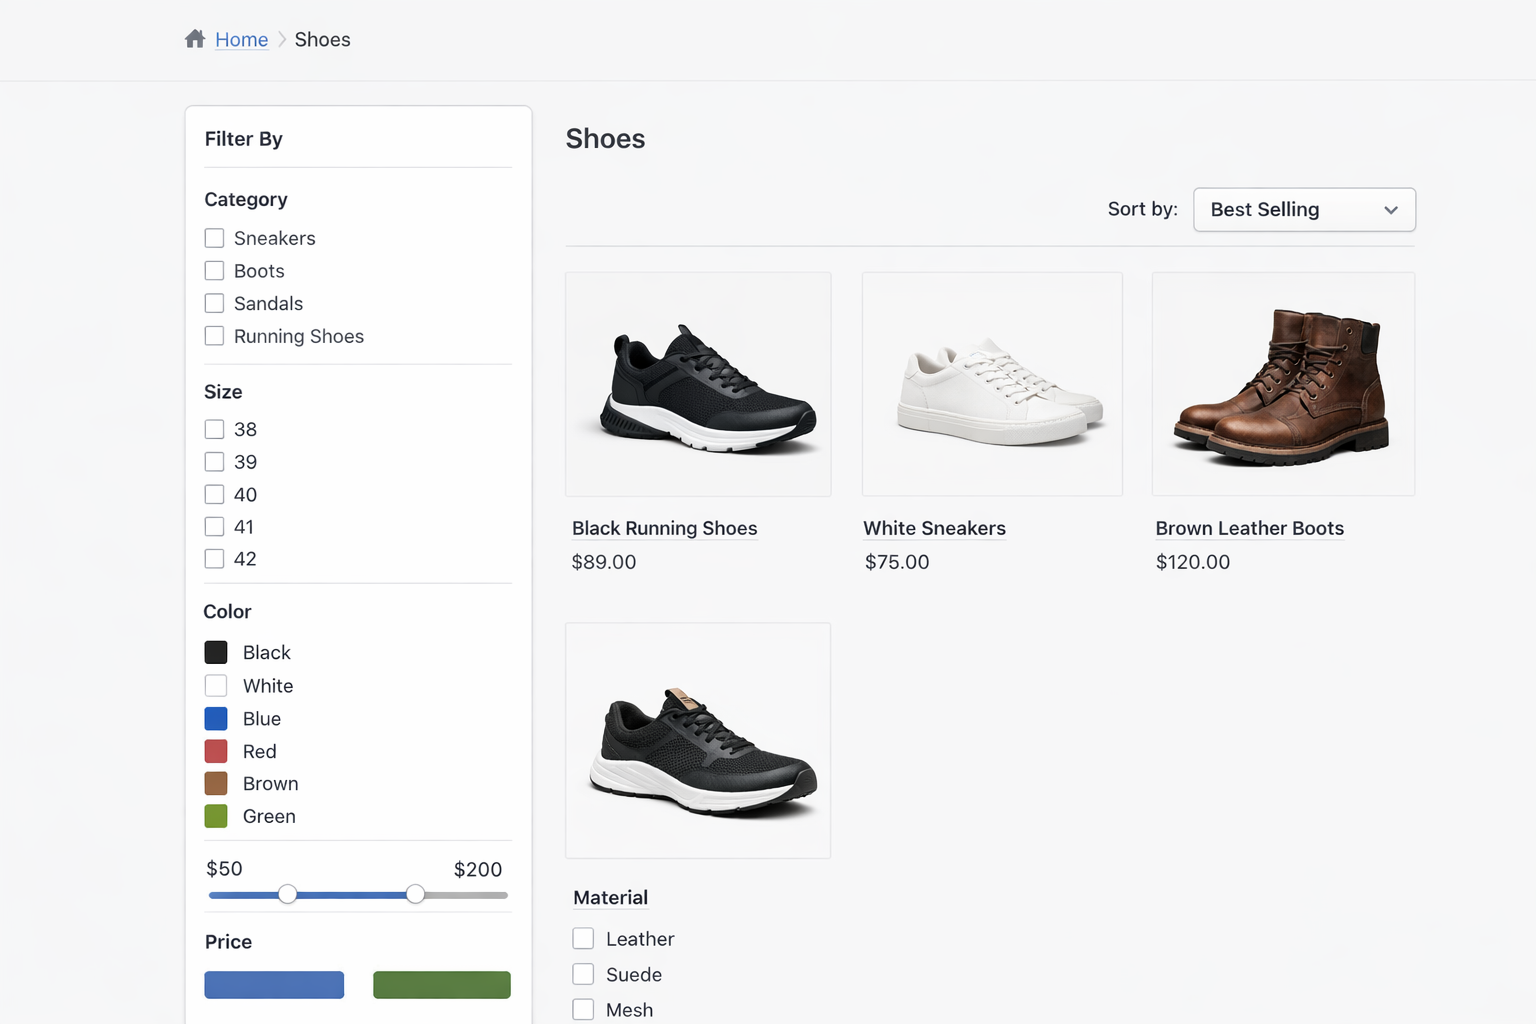The width and height of the screenshot is (1536, 1024).
Task: Select the Black color swatch
Action: click(x=216, y=652)
